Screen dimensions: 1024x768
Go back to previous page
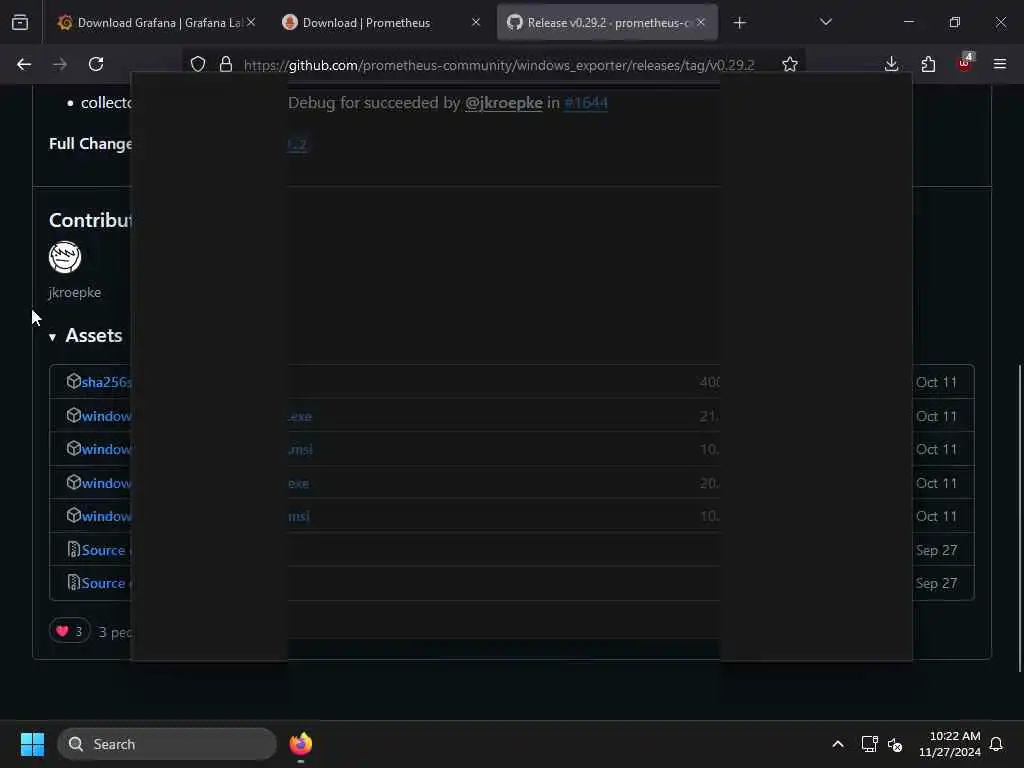(x=24, y=64)
